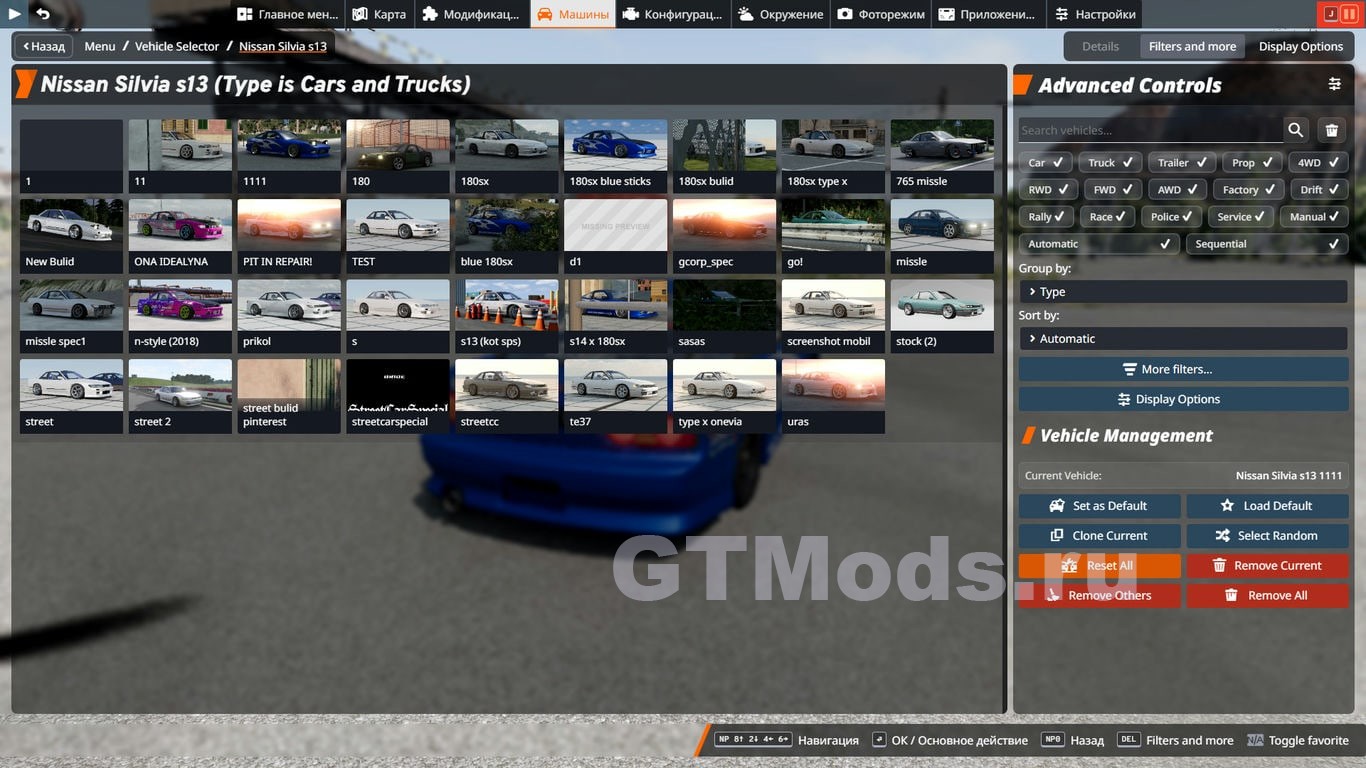Image resolution: width=1366 pixels, height=768 pixels.
Task: Select the s13 (kot sps) thumbnail
Action: pos(506,316)
